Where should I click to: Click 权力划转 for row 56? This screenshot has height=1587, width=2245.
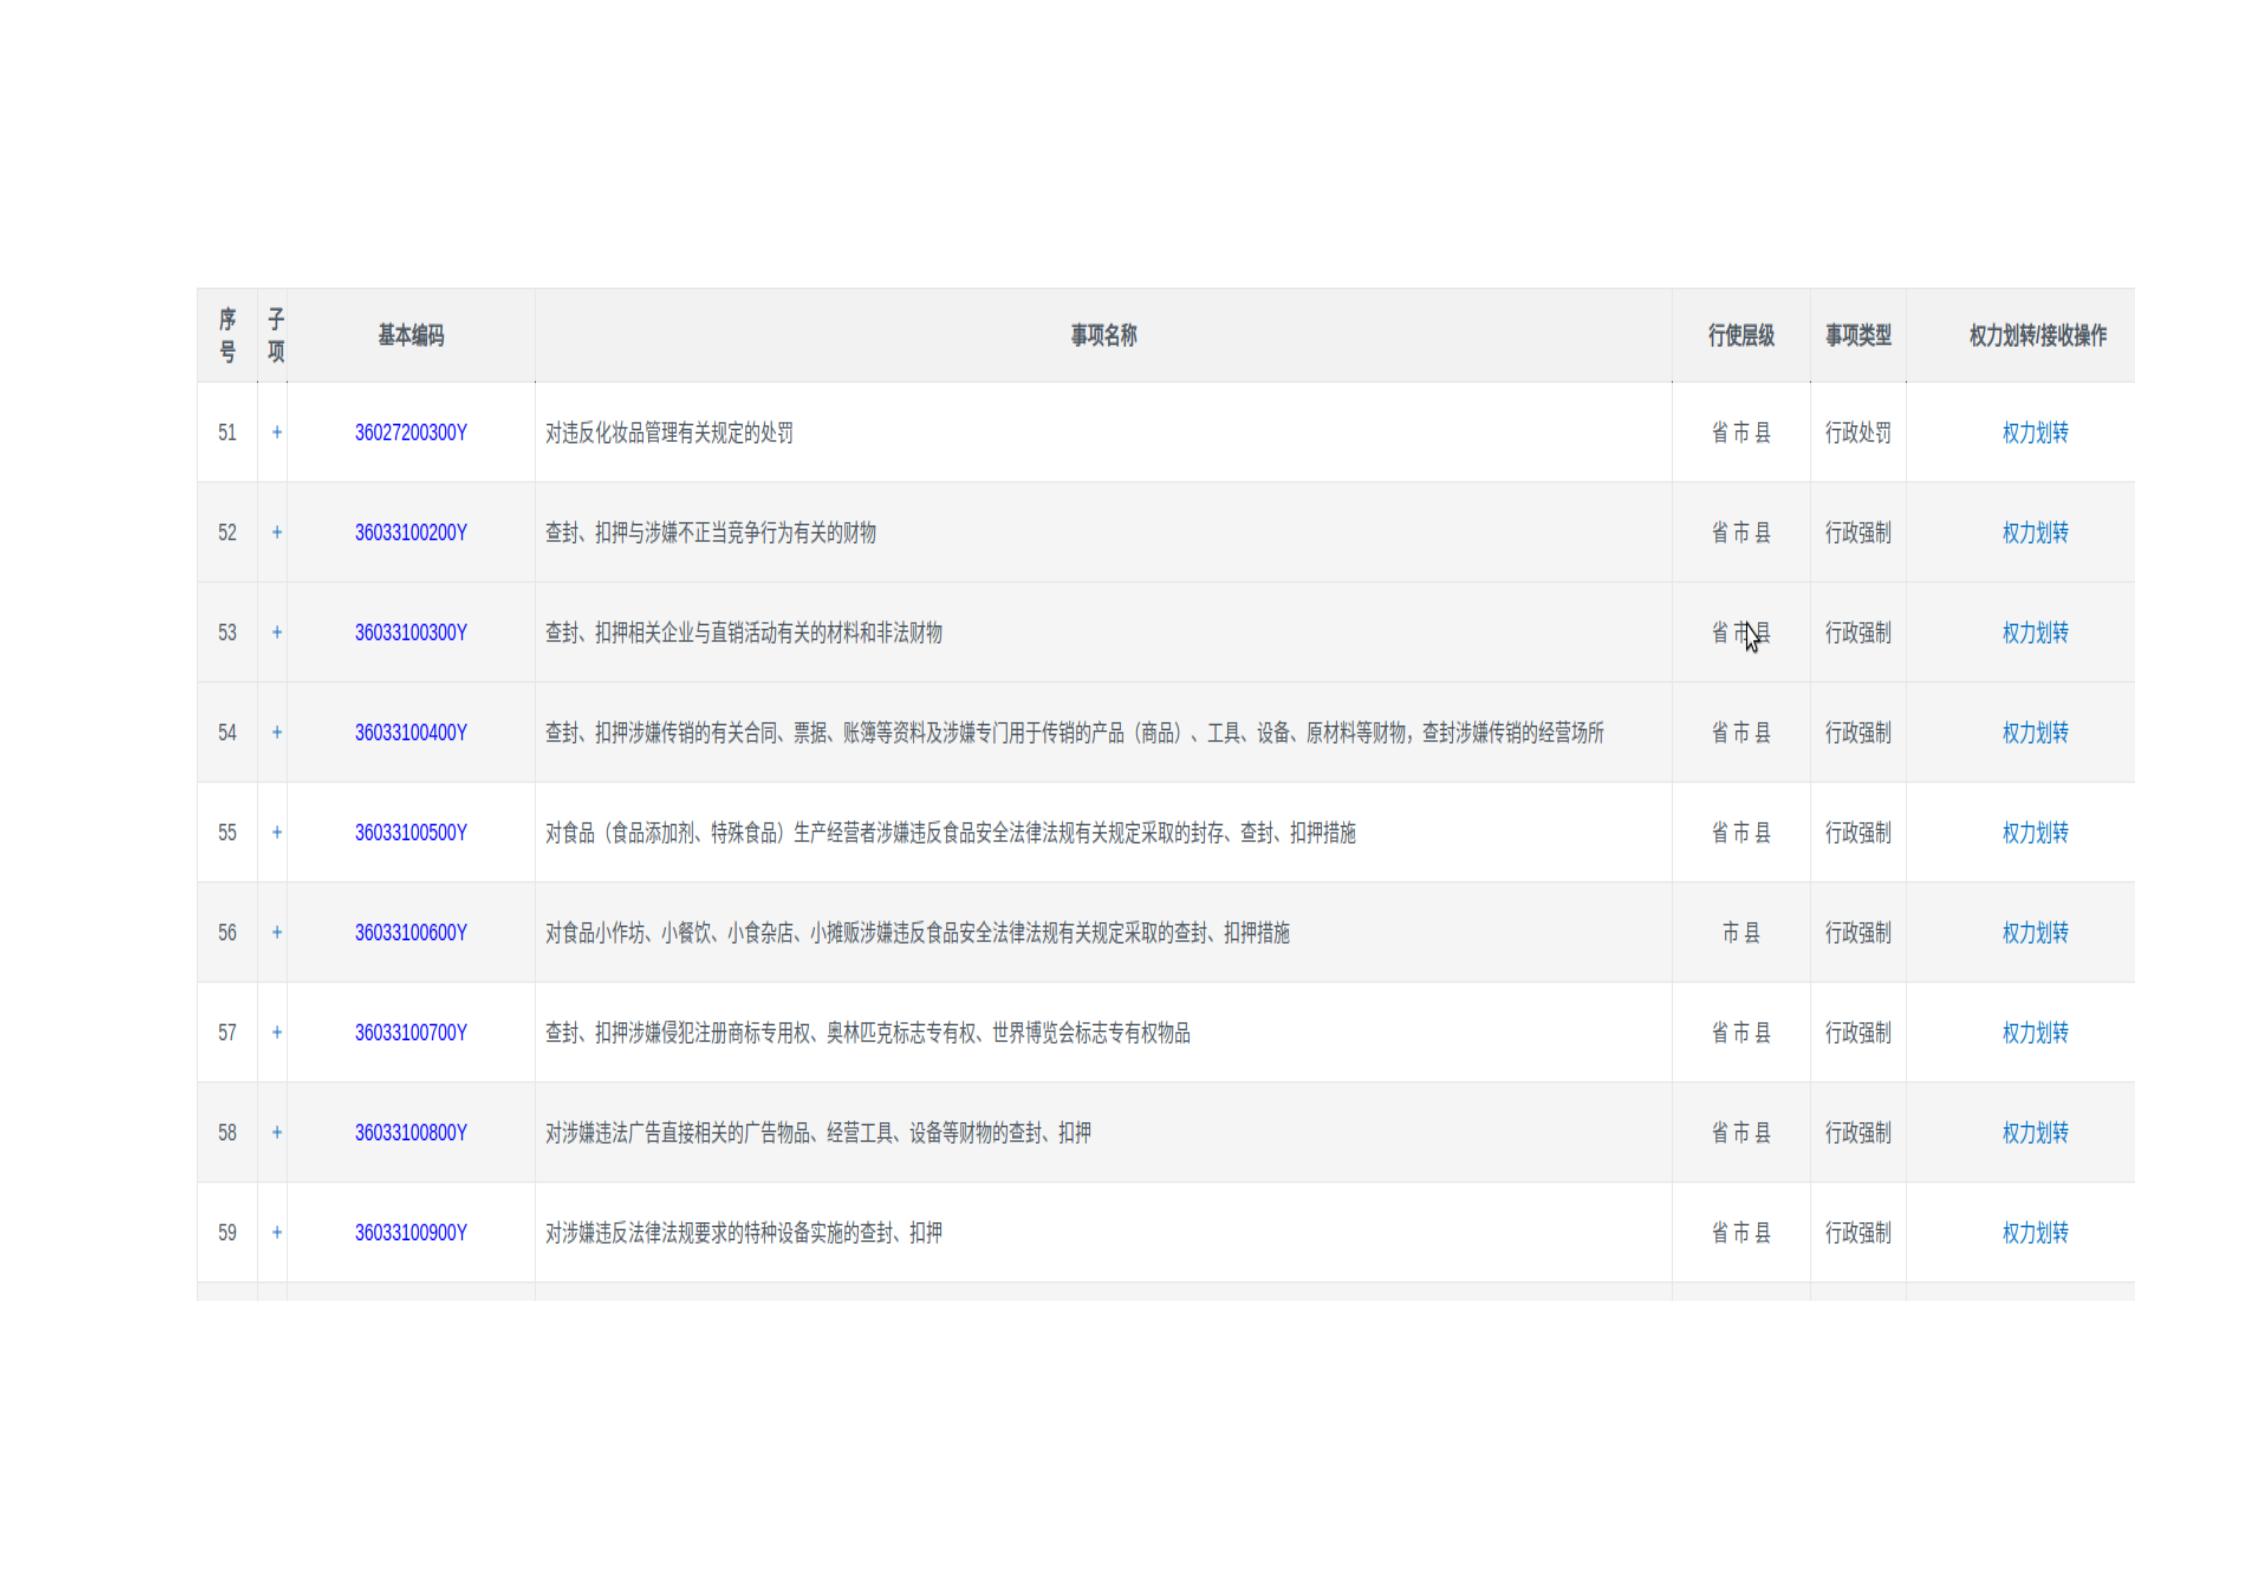(x=2034, y=932)
